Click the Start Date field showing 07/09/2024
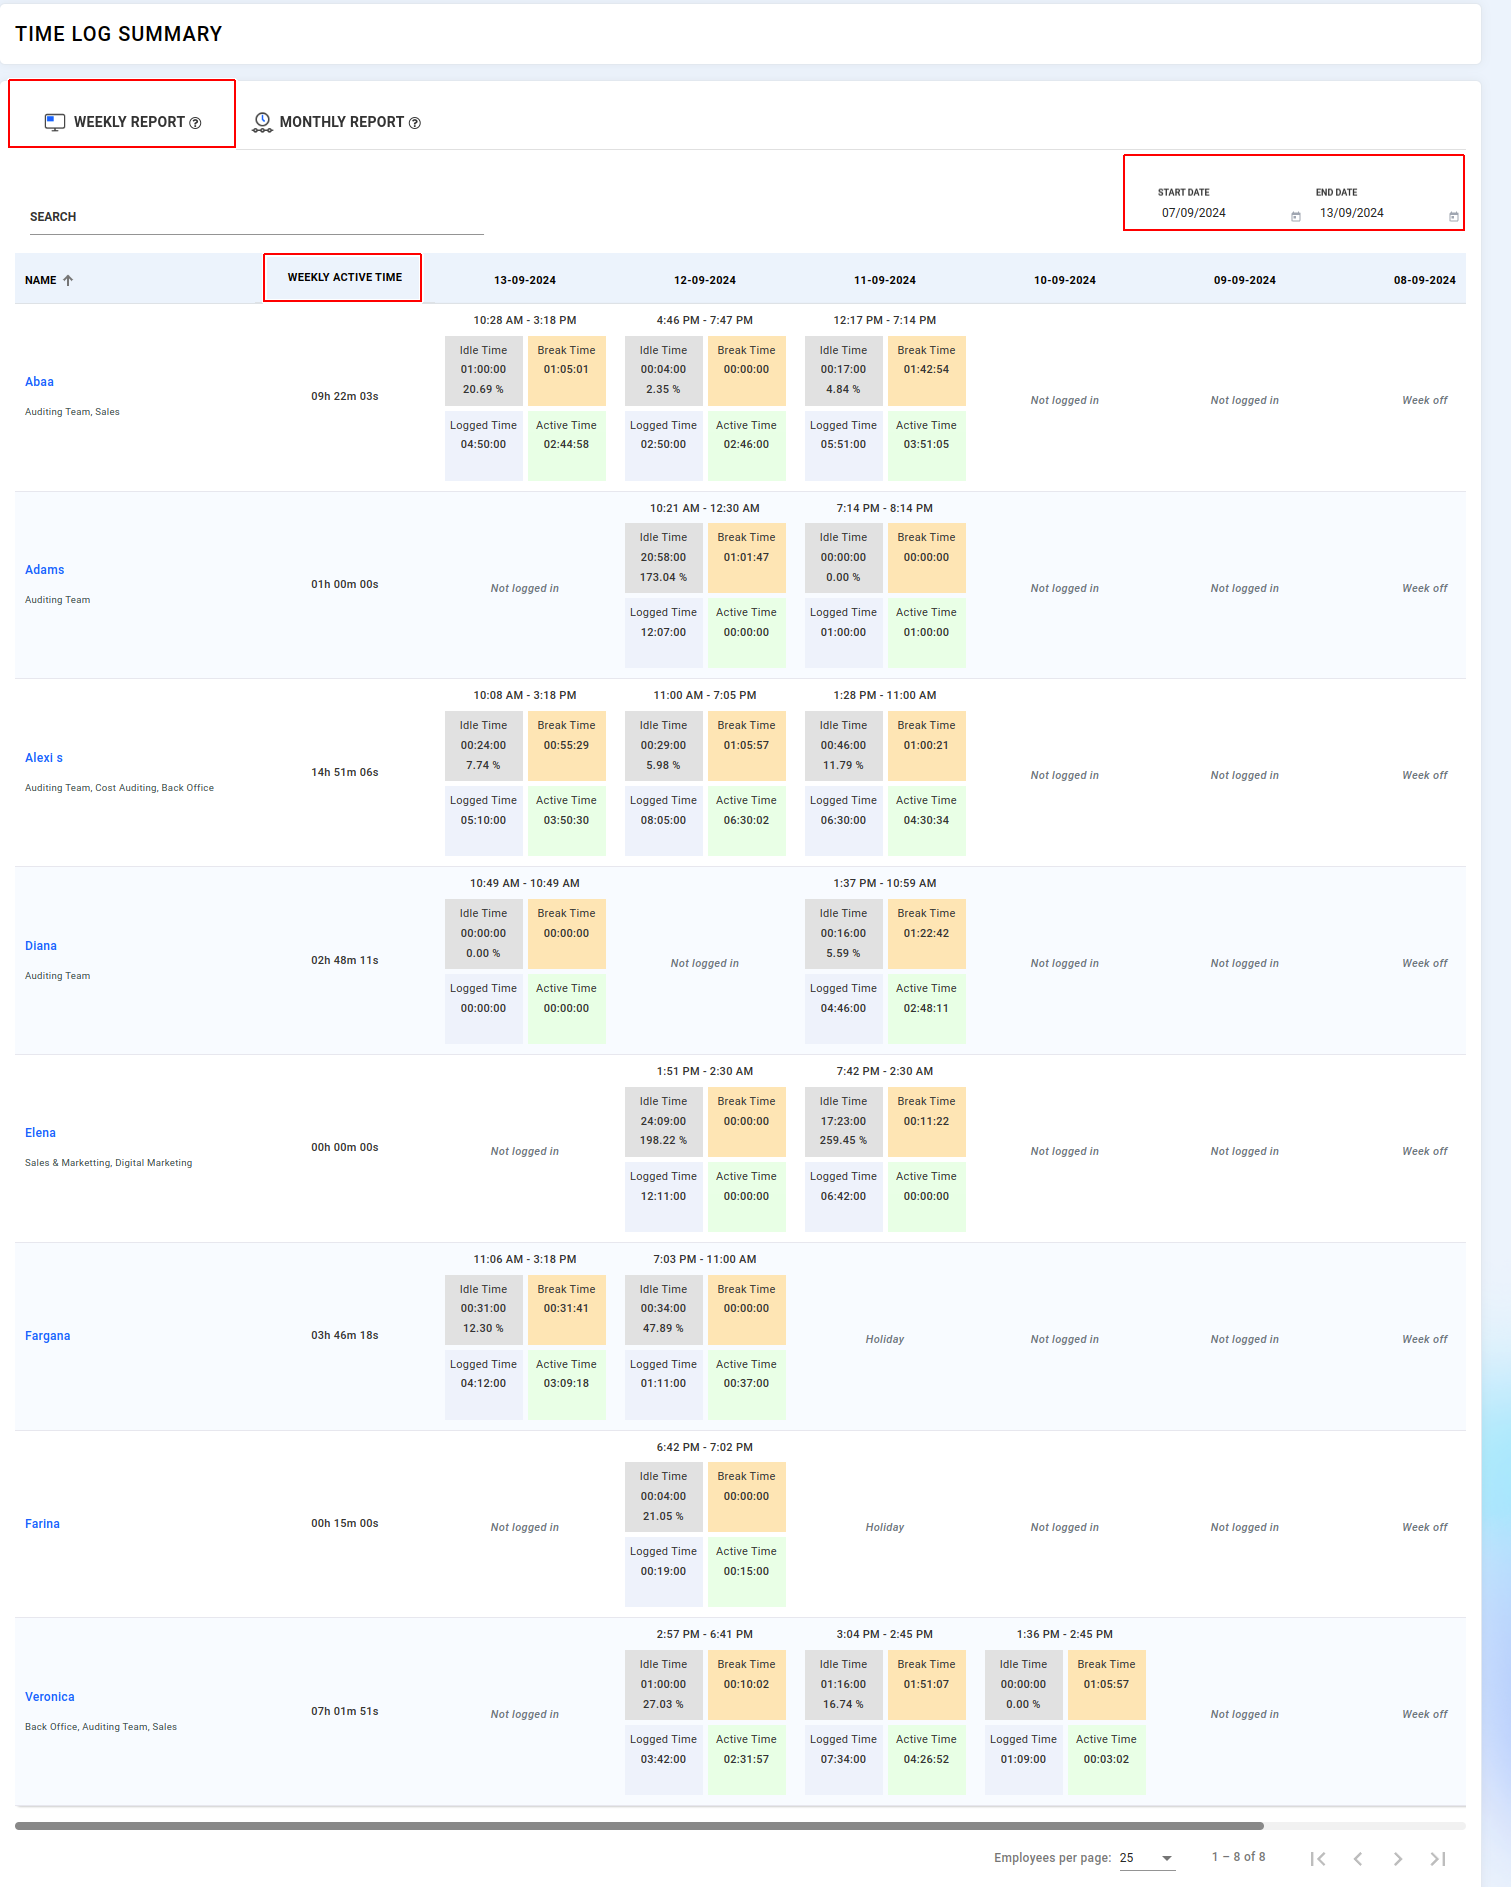Image resolution: width=1511 pixels, height=1887 pixels. [x=1220, y=213]
